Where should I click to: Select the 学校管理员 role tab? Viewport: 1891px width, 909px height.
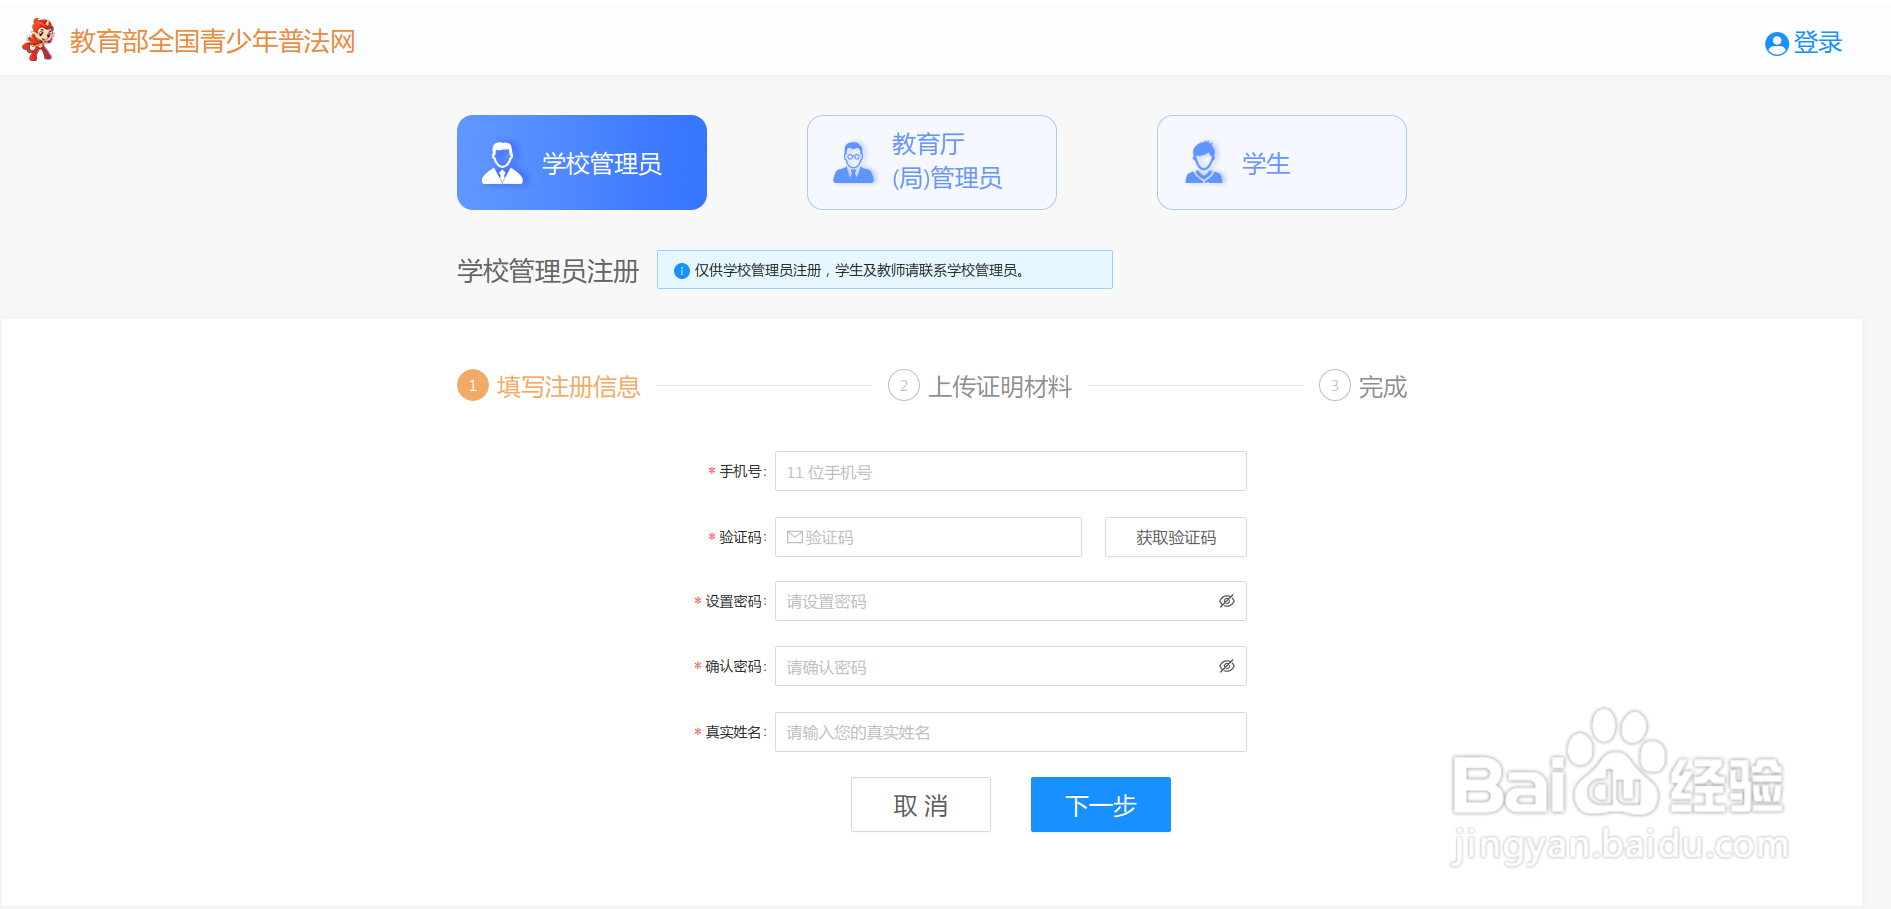click(x=582, y=162)
